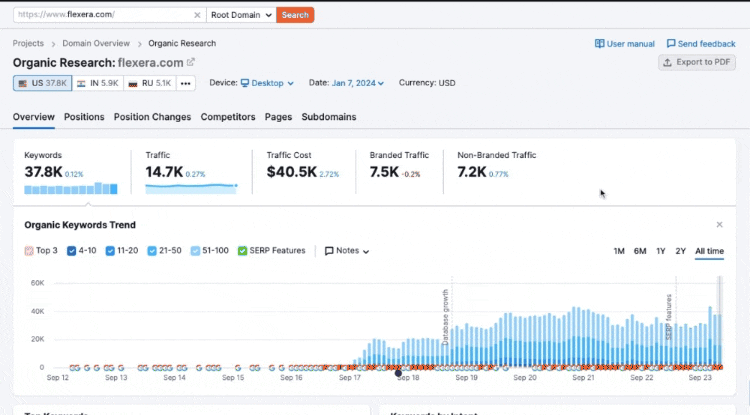This screenshot has width=750, height=415.
Task: Open flexera.com external link icon
Action: pos(191,62)
